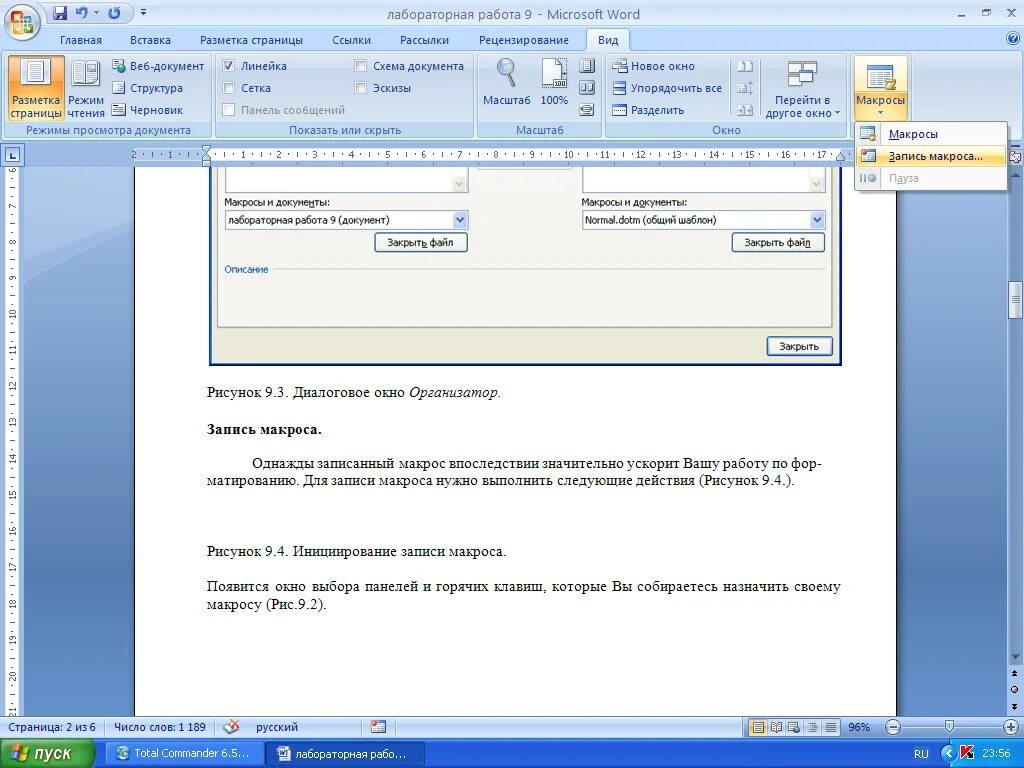
Task: Change language русский in status bar
Action: [x=277, y=727]
